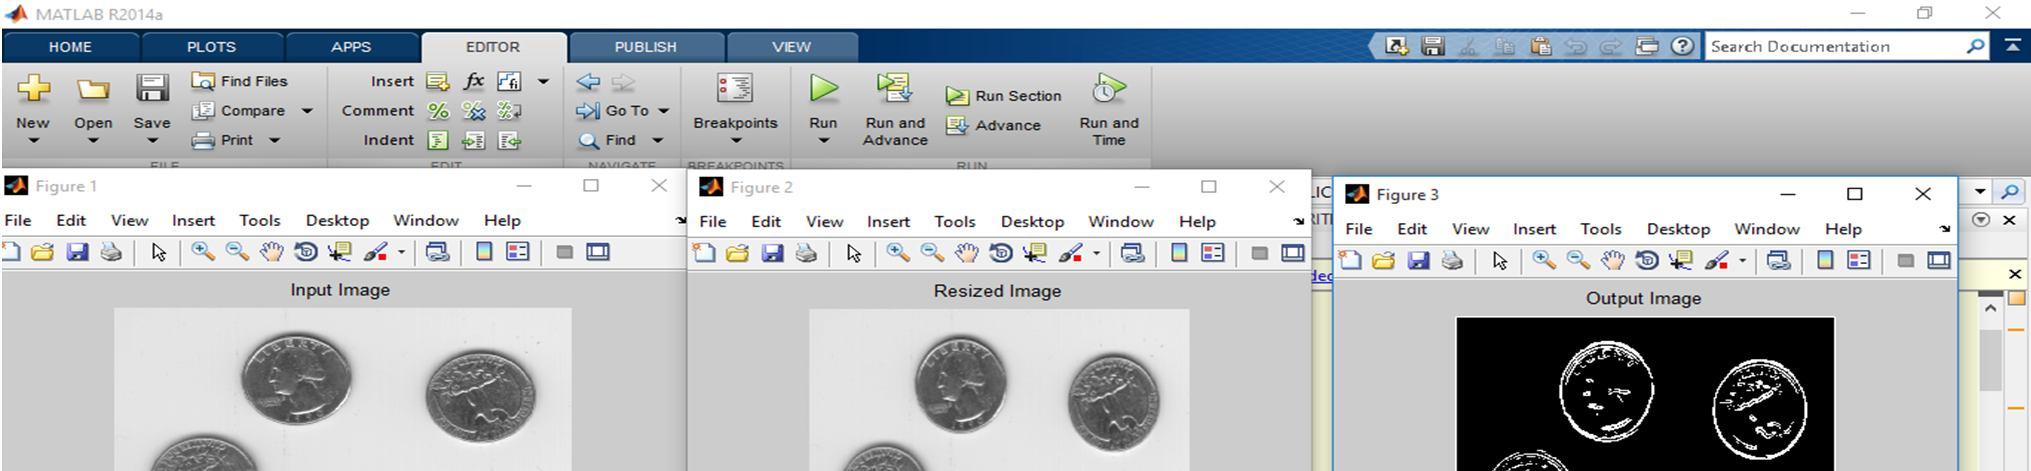Click the Help question mark icon in quick access bar
2031x471 pixels.
pyautogui.click(x=1683, y=46)
